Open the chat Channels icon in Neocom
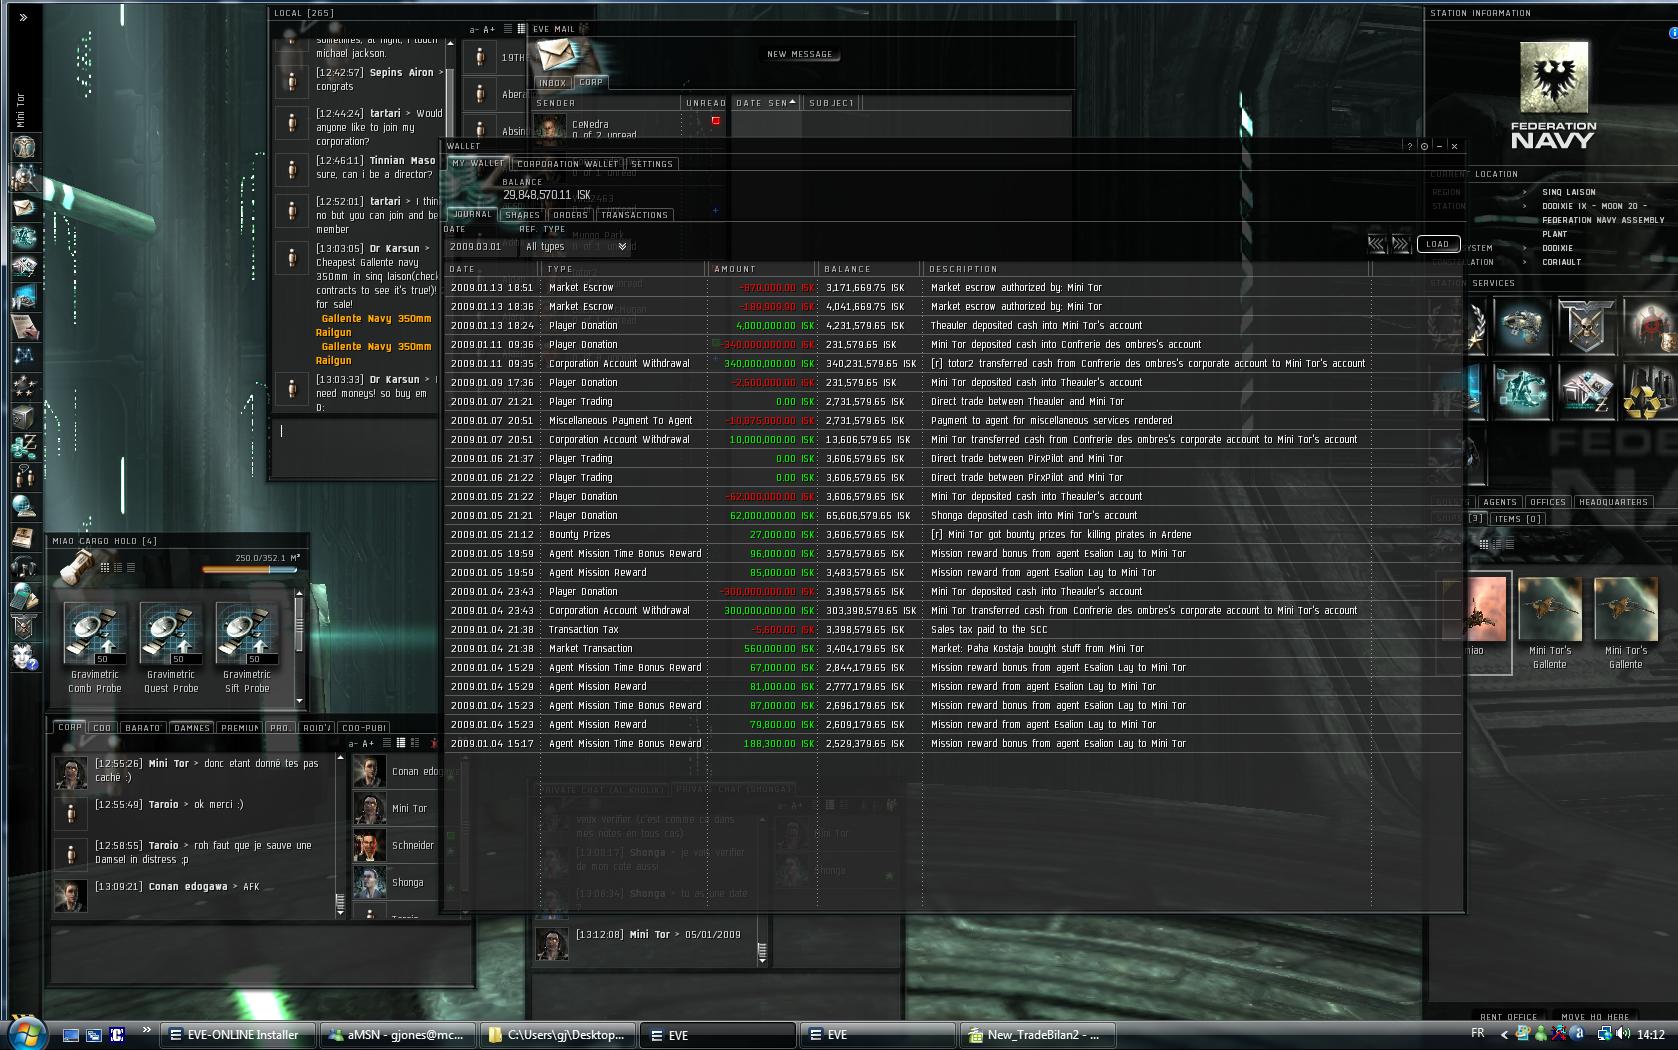This screenshot has height=1050, width=1678. point(24,475)
